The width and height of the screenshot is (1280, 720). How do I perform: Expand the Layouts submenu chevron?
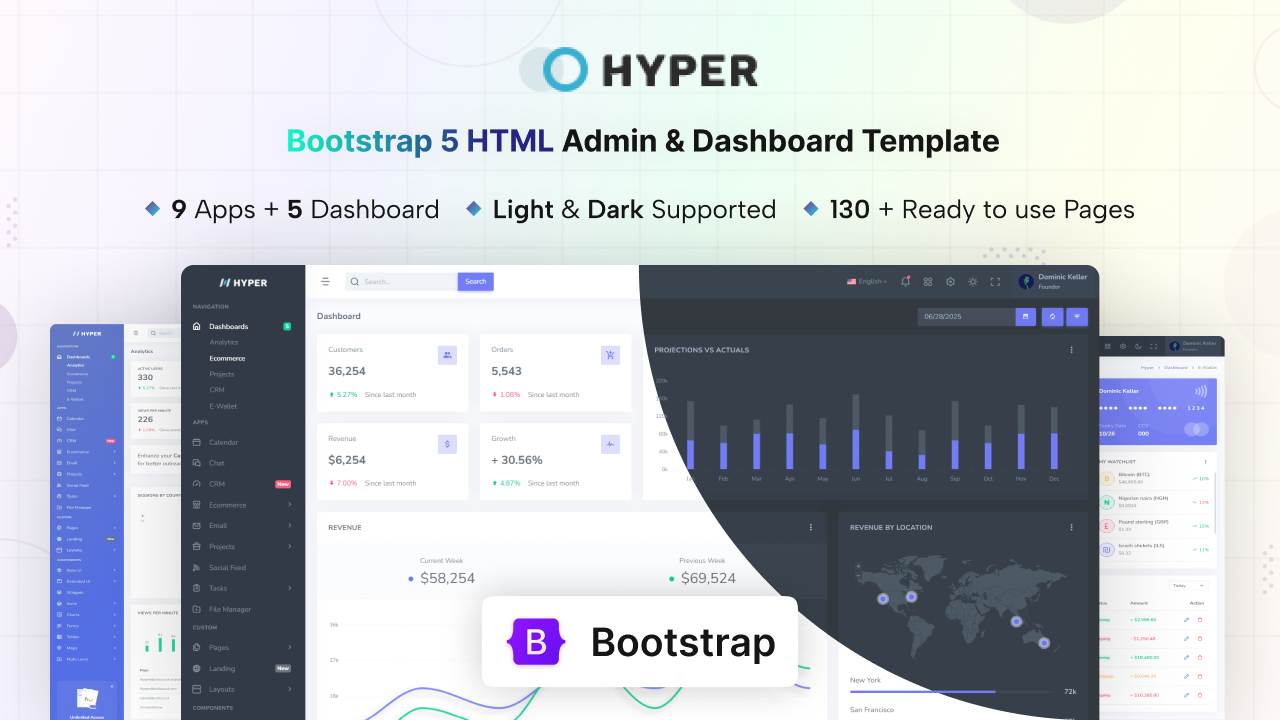pos(290,689)
